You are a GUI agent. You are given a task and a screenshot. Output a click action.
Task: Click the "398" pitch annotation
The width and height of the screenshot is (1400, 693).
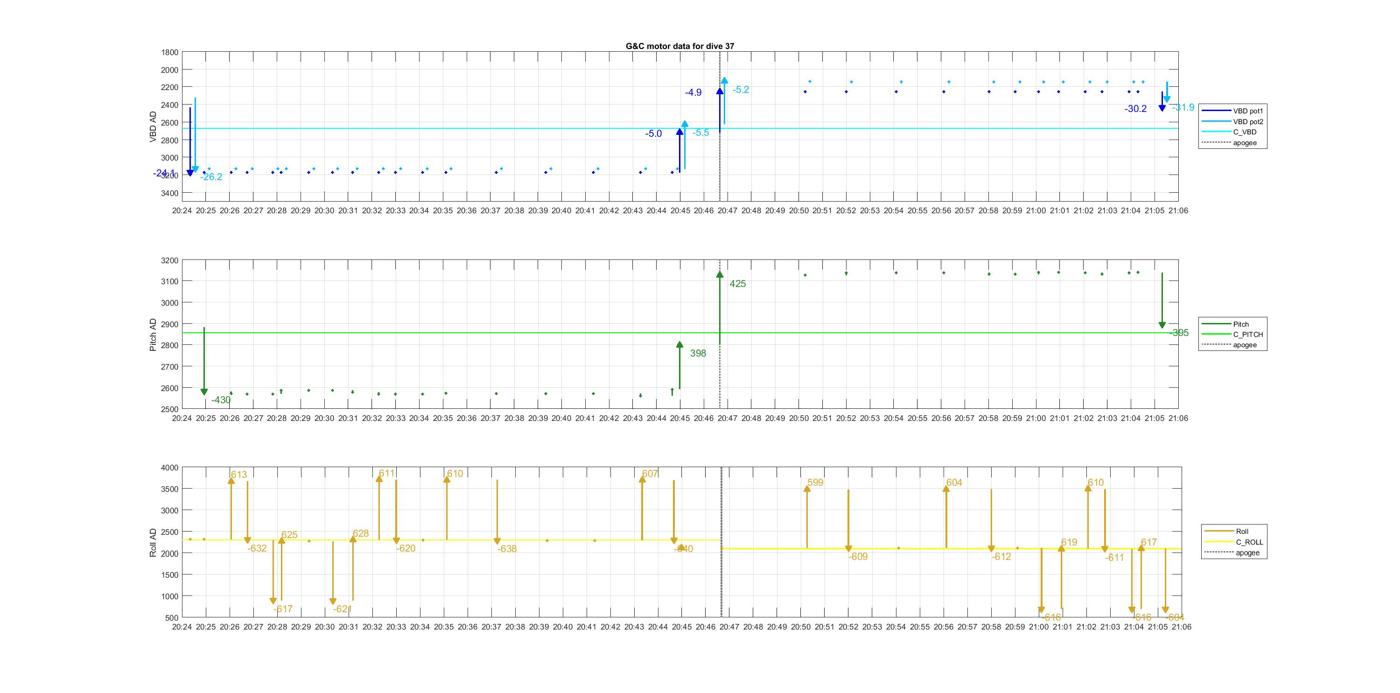tap(698, 353)
